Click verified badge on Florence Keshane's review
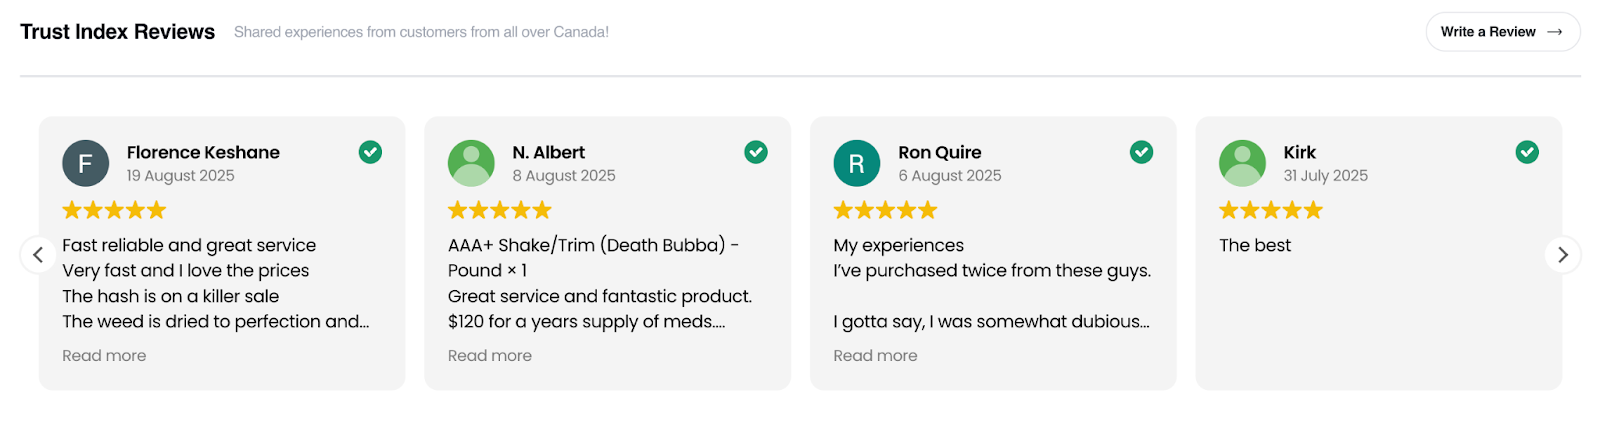 (x=370, y=152)
